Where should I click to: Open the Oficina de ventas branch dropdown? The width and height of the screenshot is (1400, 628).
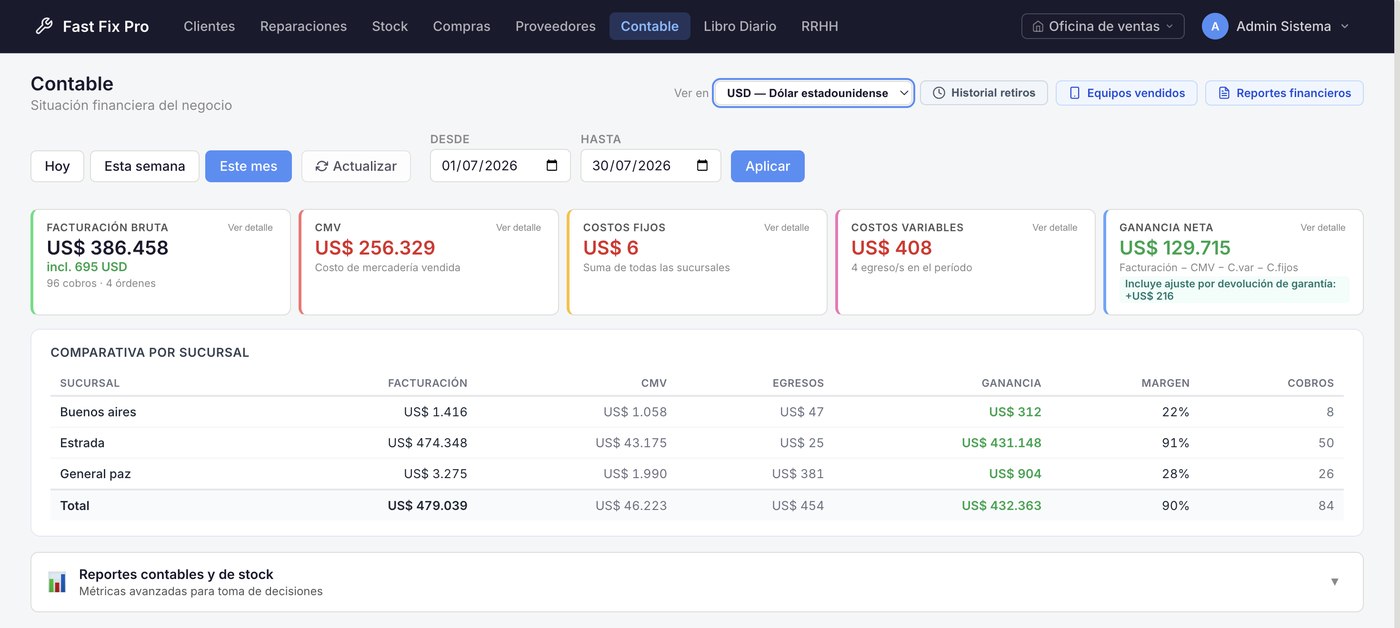(x=1102, y=26)
